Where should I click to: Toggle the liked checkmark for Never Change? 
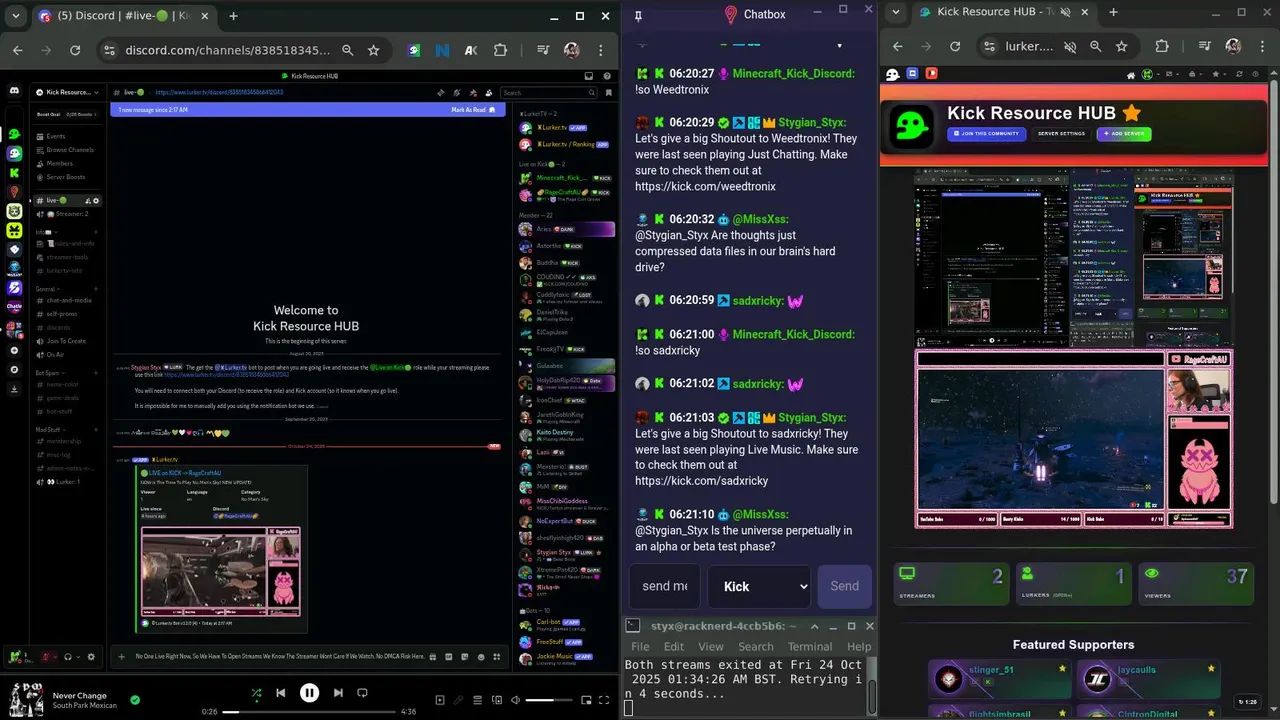(x=135, y=700)
